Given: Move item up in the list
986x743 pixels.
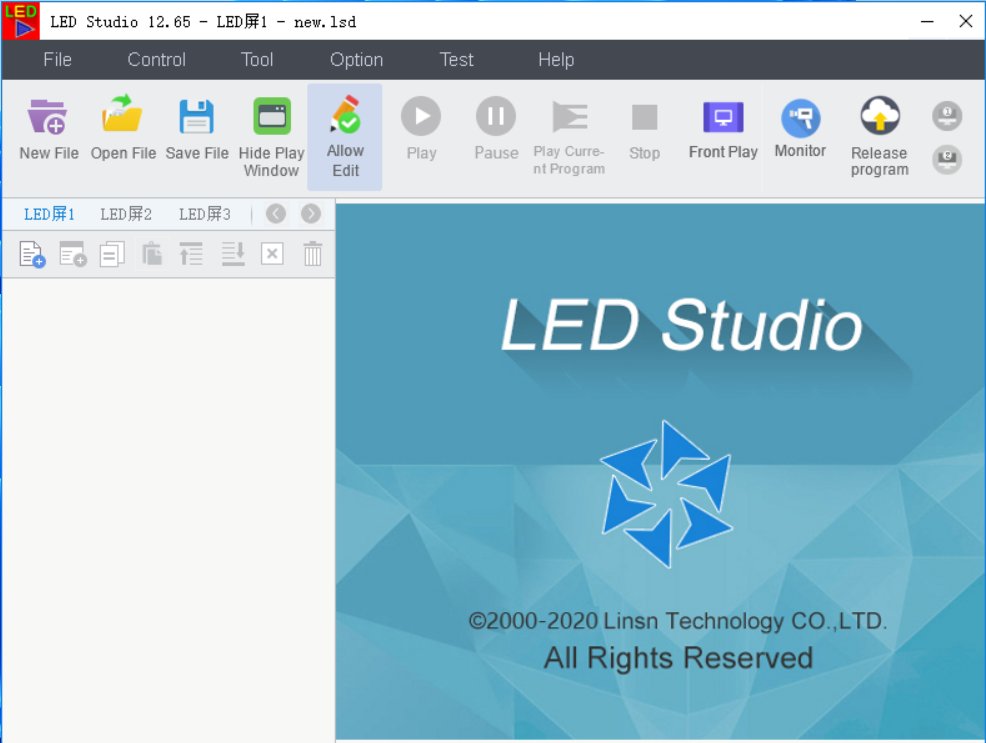Looking at the screenshot, I should click(x=191, y=255).
